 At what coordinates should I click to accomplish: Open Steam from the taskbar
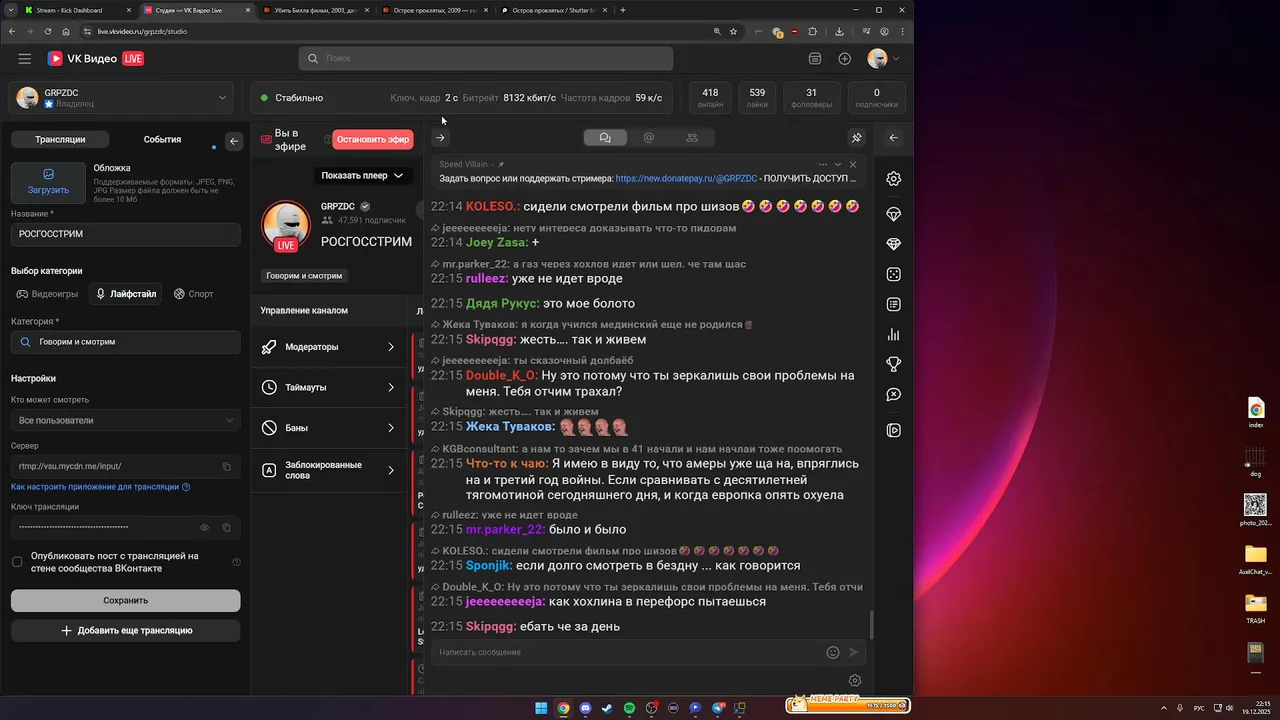607,708
